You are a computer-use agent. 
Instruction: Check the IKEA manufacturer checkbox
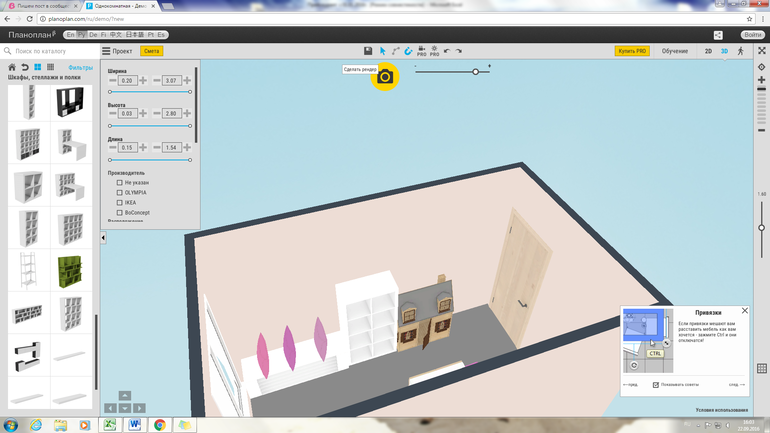point(120,203)
